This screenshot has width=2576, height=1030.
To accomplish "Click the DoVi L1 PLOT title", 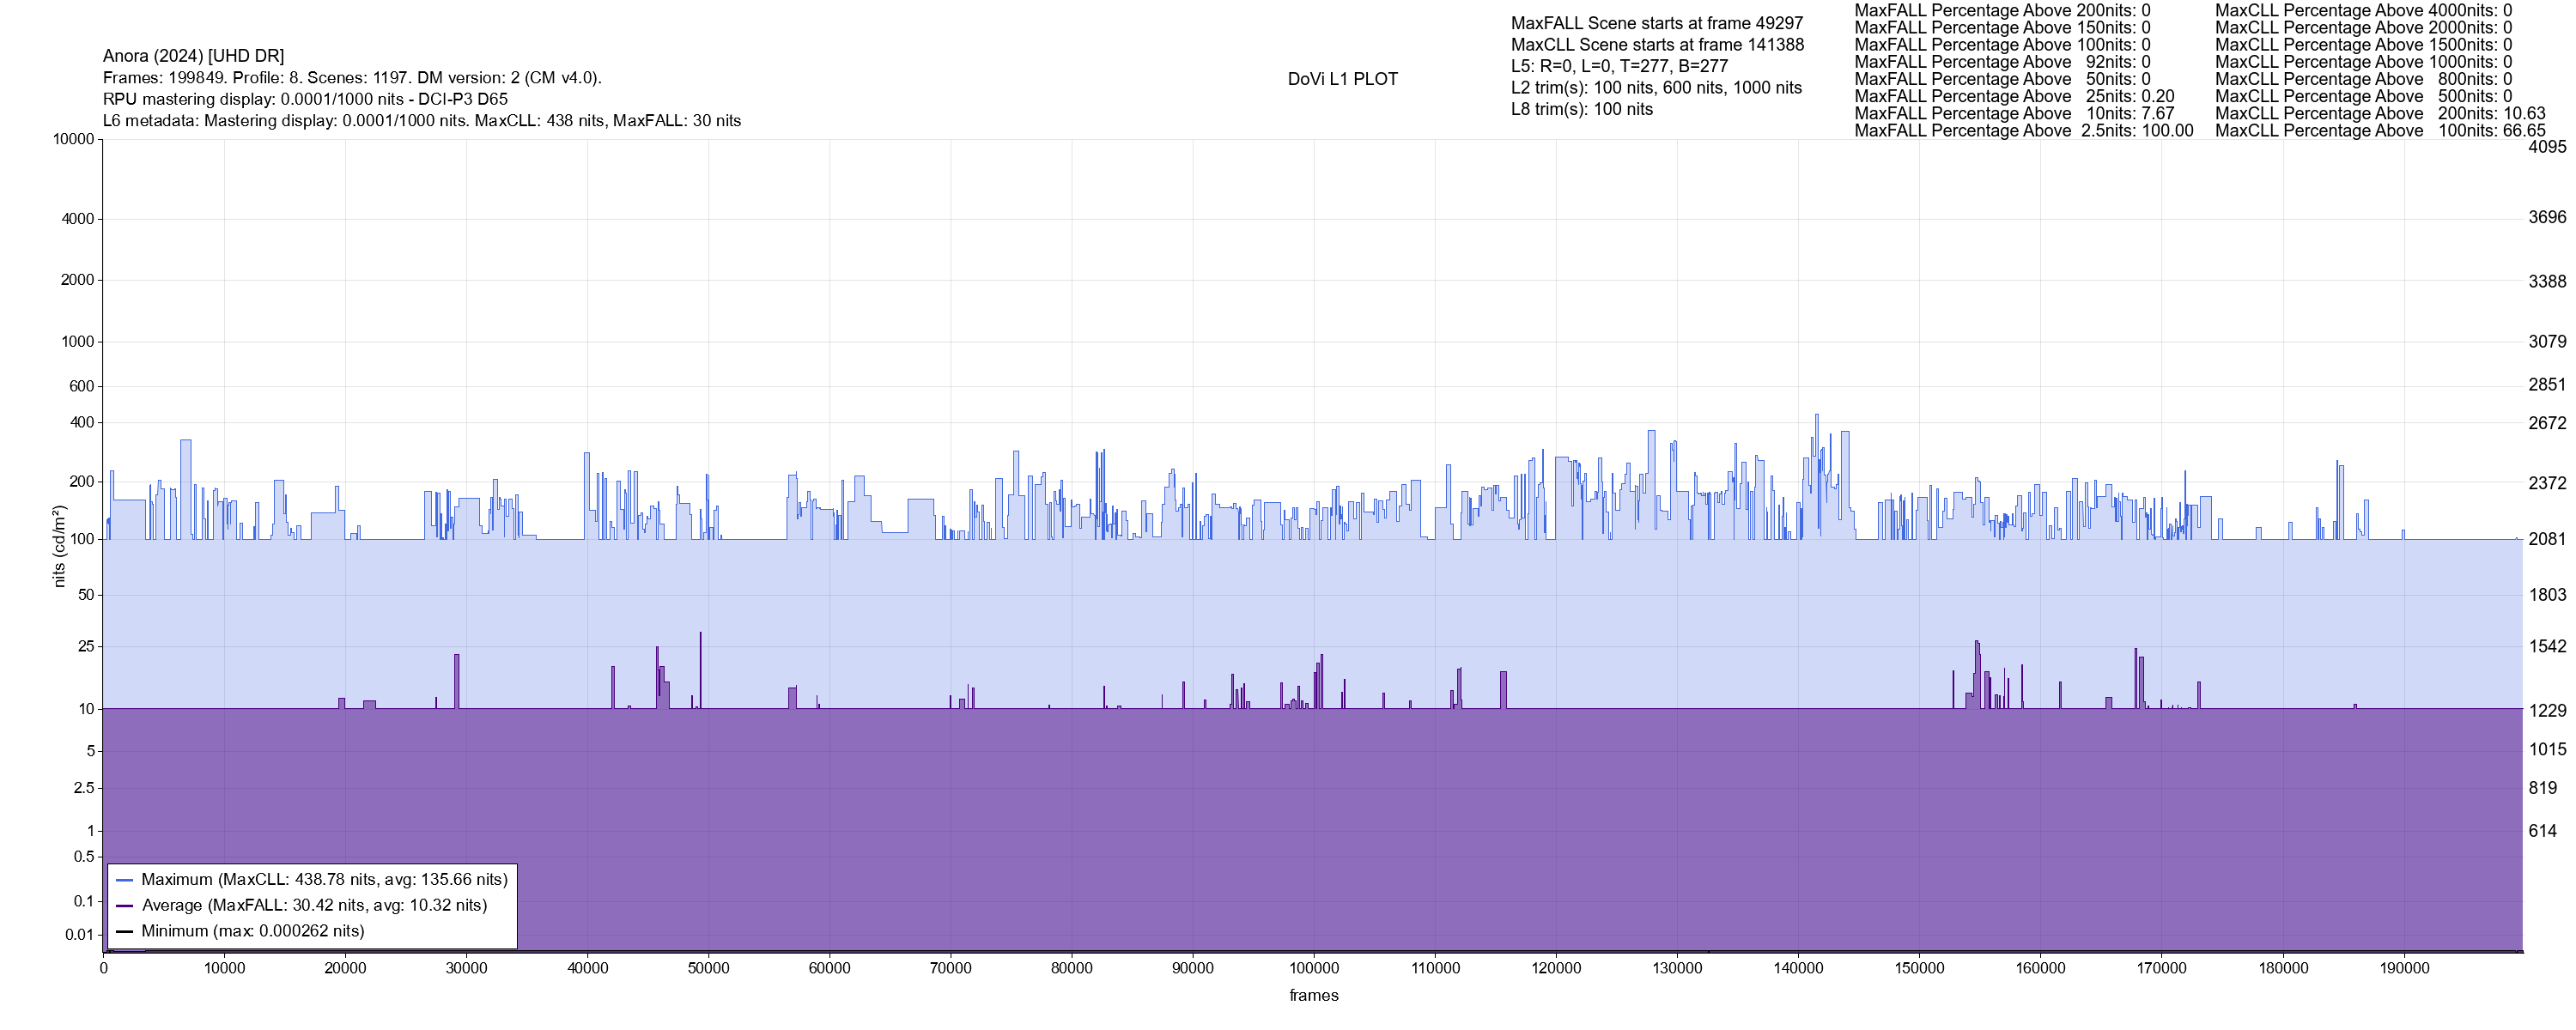I will tap(1342, 79).
